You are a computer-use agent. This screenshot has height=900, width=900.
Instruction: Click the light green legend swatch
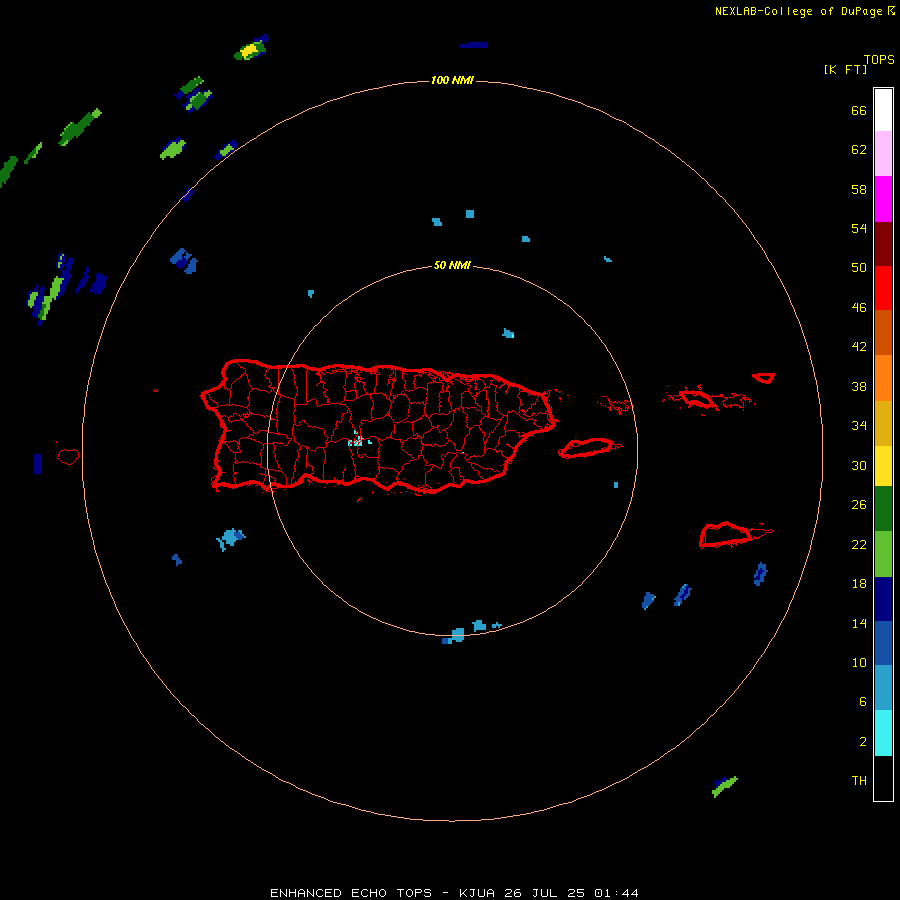click(883, 554)
